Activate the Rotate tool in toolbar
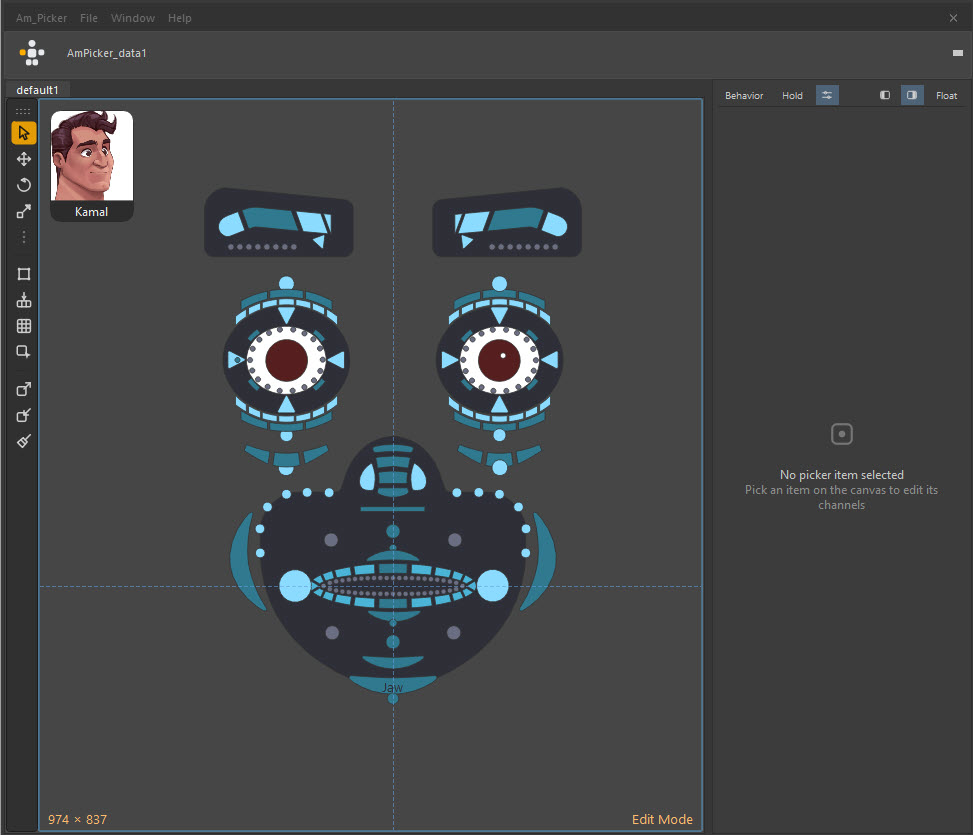This screenshot has height=835, width=973. pyautogui.click(x=24, y=185)
